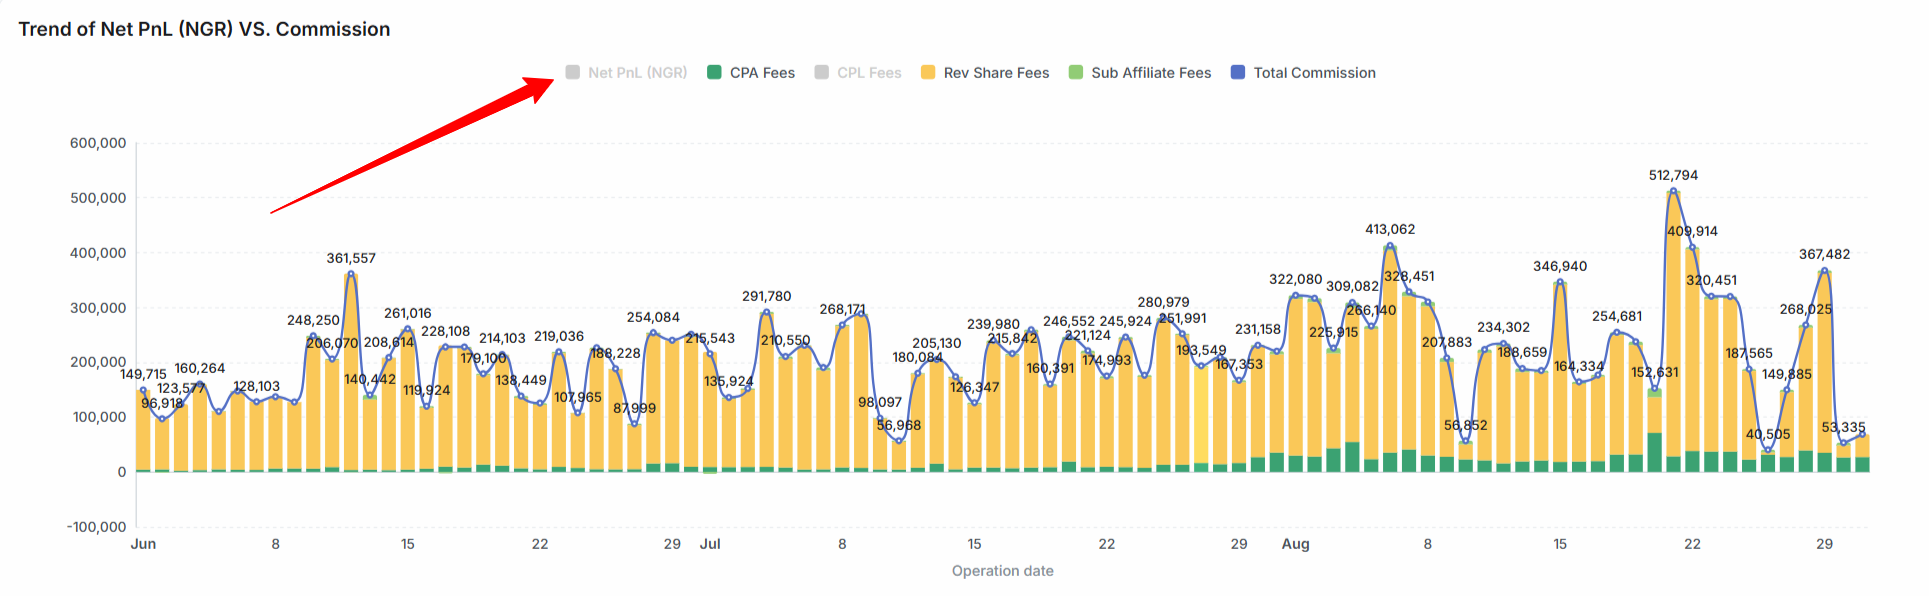This screenshot has width=1929, height=596.
Task: Click the yellow Rev Share Fees legend square
Action: click(928, 72)
